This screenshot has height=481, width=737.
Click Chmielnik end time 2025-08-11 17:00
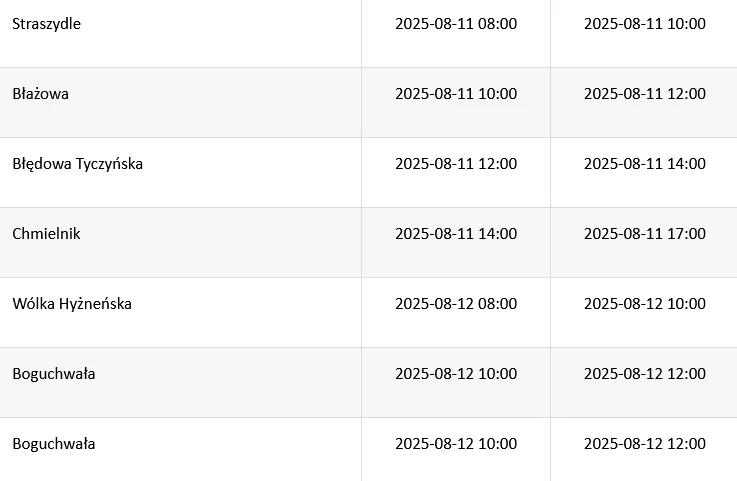(x=645, y=234)
